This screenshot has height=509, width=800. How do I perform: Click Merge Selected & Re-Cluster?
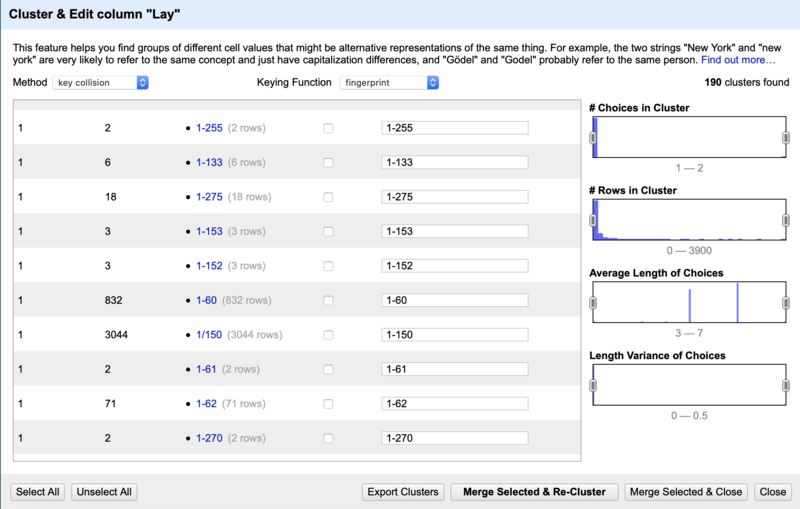coord(534,492)
